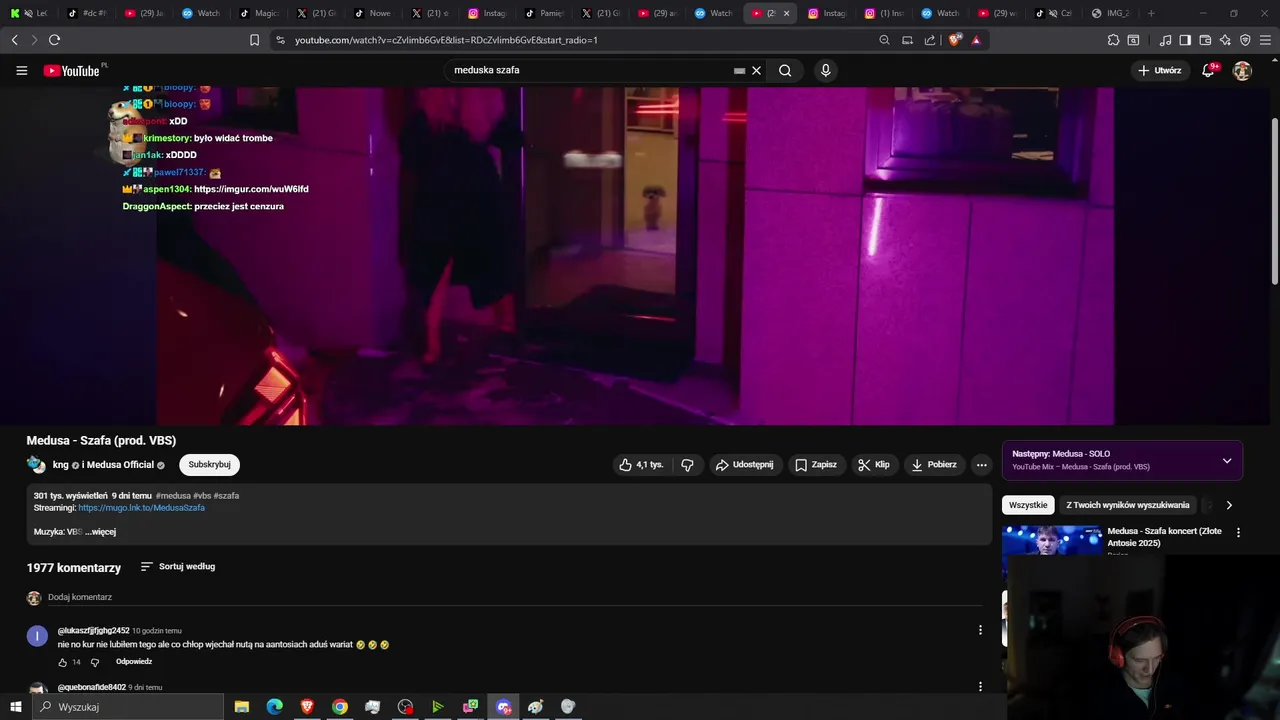
Task: Launch Google Chrome from the taskbar
Action: (x=340, y=707)
